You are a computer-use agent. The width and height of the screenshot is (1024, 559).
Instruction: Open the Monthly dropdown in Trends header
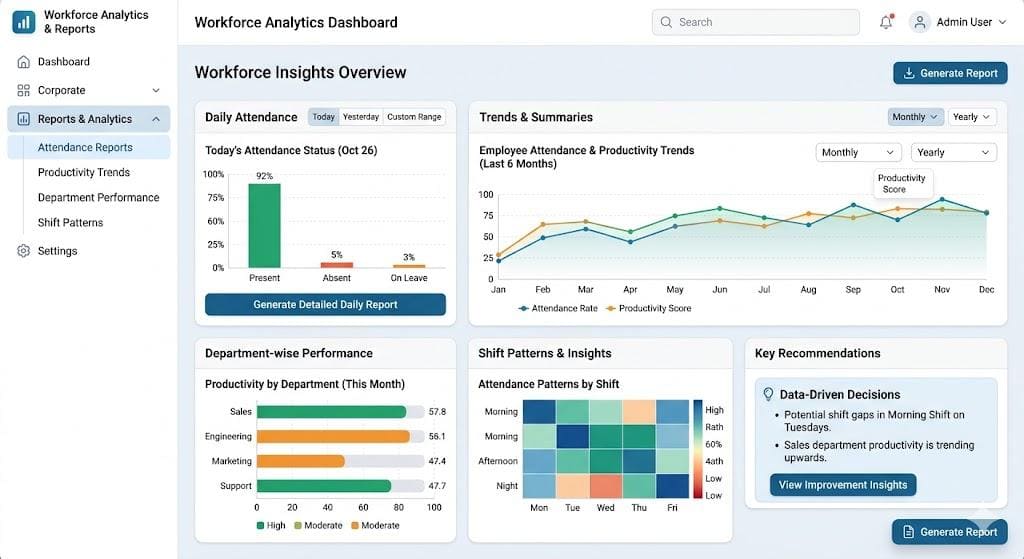[x=915, y=117]
